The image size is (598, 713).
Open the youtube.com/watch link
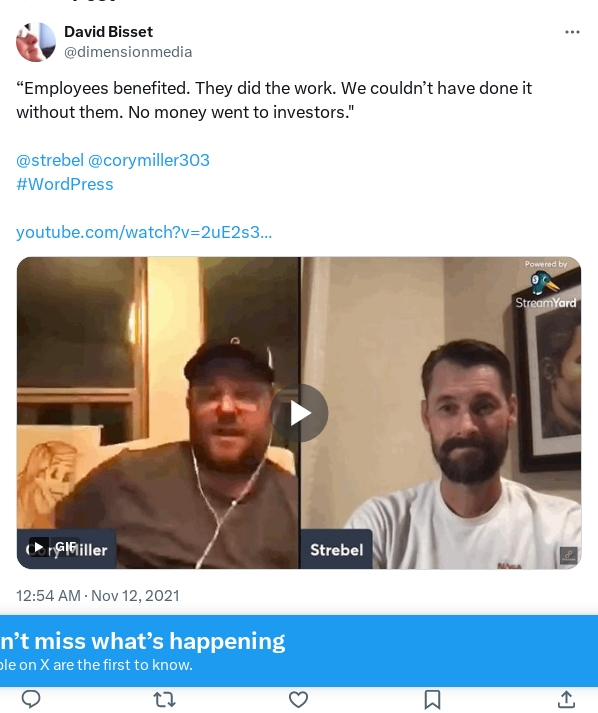coord(144,232)
